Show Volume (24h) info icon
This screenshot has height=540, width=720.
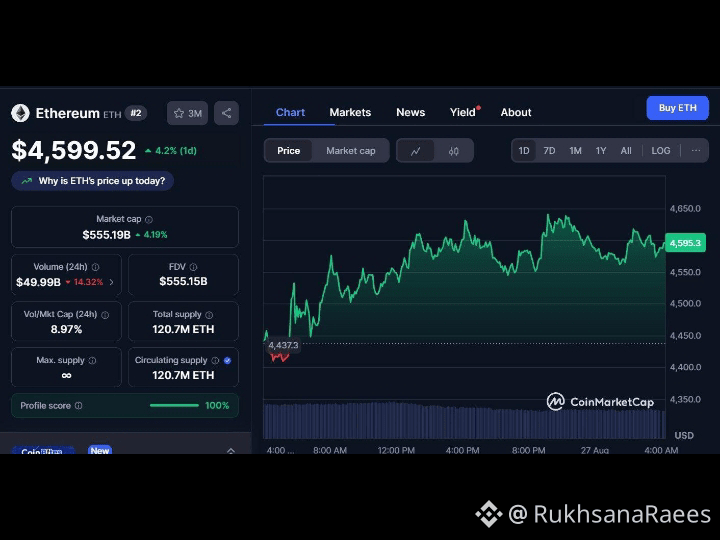(96, 267)
